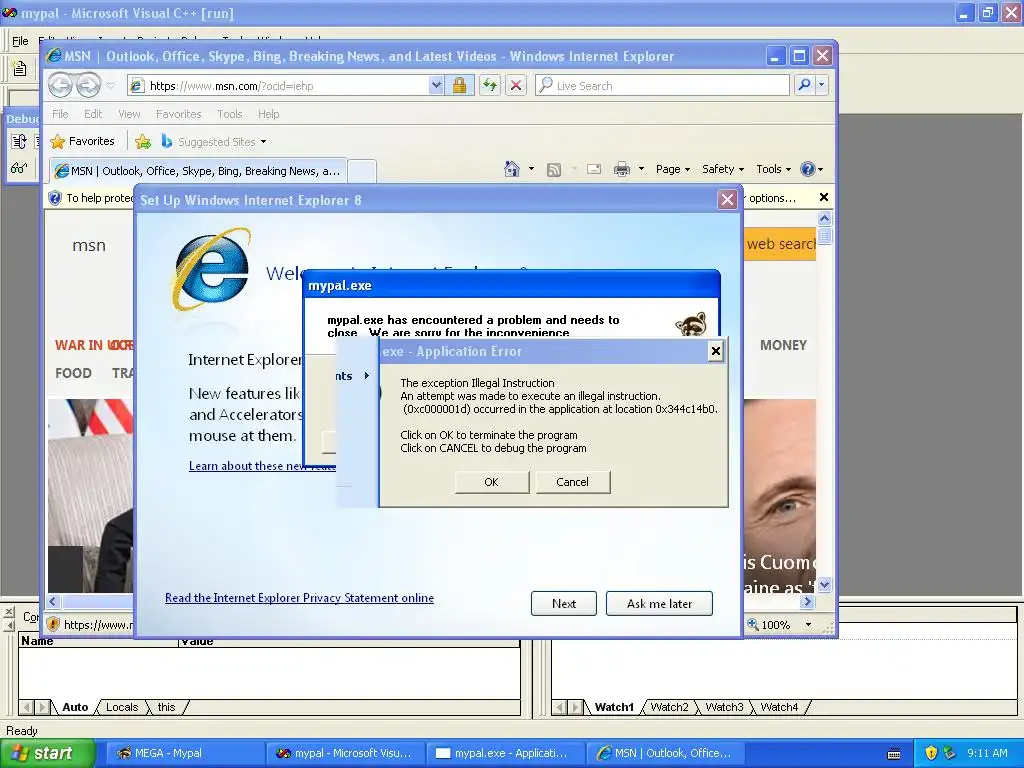This screenshot has width=1024, height=768.
Task: Click the new document icon in Visual C++ toolbar
Action: coord(20,68)
